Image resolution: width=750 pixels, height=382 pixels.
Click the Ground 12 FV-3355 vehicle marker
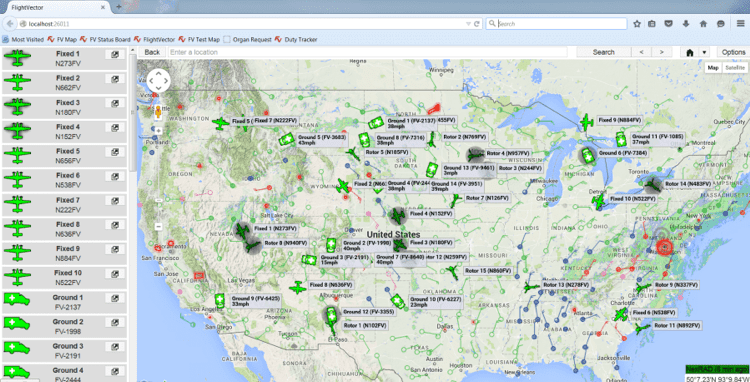click(331, 315)
